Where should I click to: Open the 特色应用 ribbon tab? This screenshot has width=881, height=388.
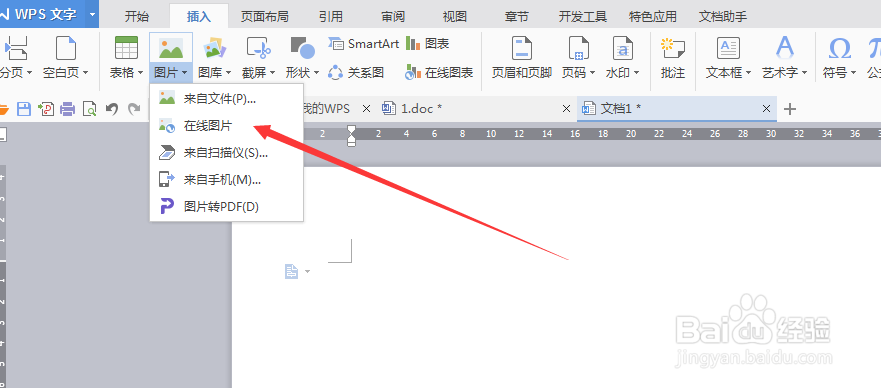click(652, 16)
